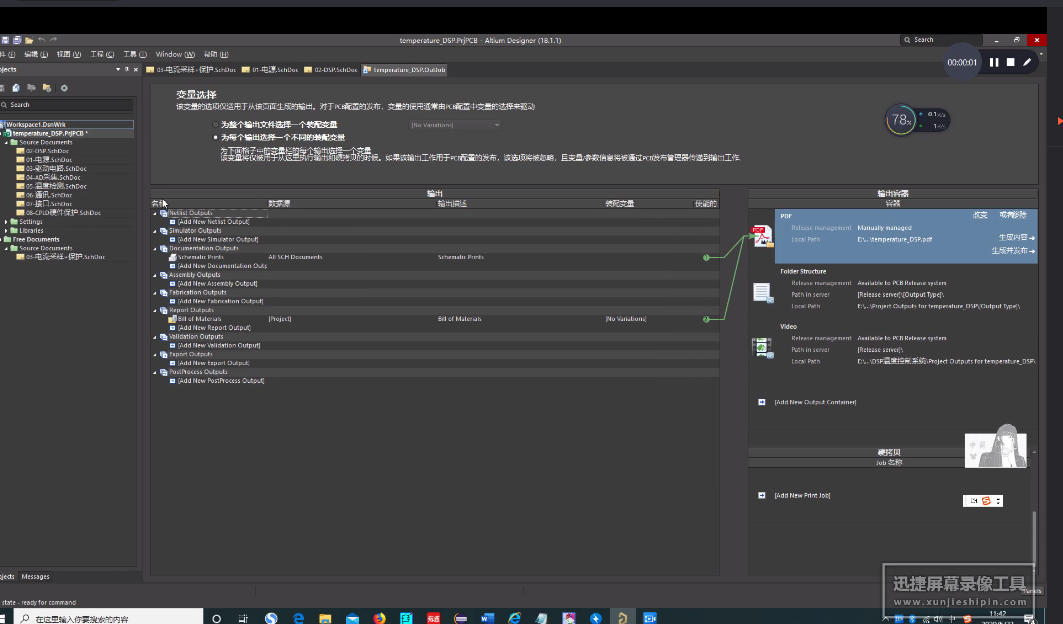1063x624 pixels.
Task: Click 生成内容 in the PDF container
Action: click(1017, 237)
